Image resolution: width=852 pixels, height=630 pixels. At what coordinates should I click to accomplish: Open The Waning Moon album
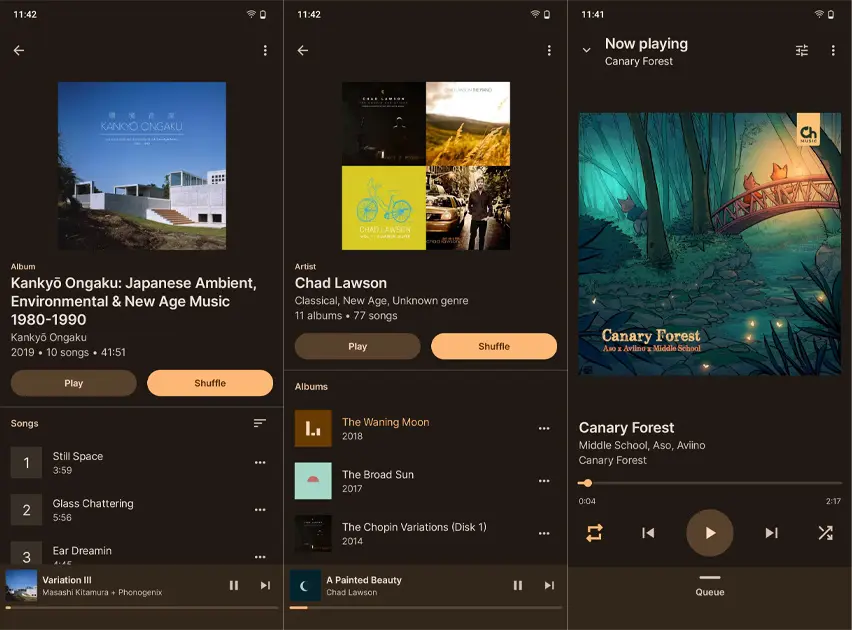coord(424,428)
